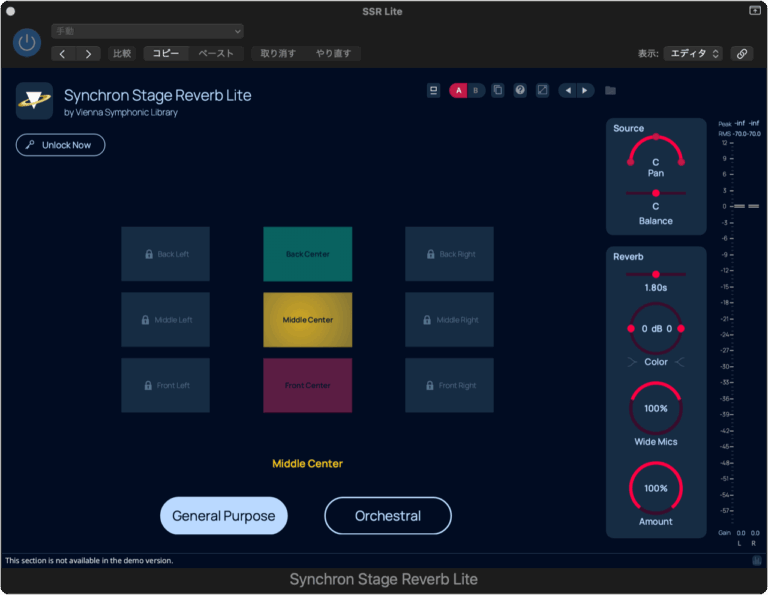Go to previous preset arrow
768x595 pixels.
point(567,90)
